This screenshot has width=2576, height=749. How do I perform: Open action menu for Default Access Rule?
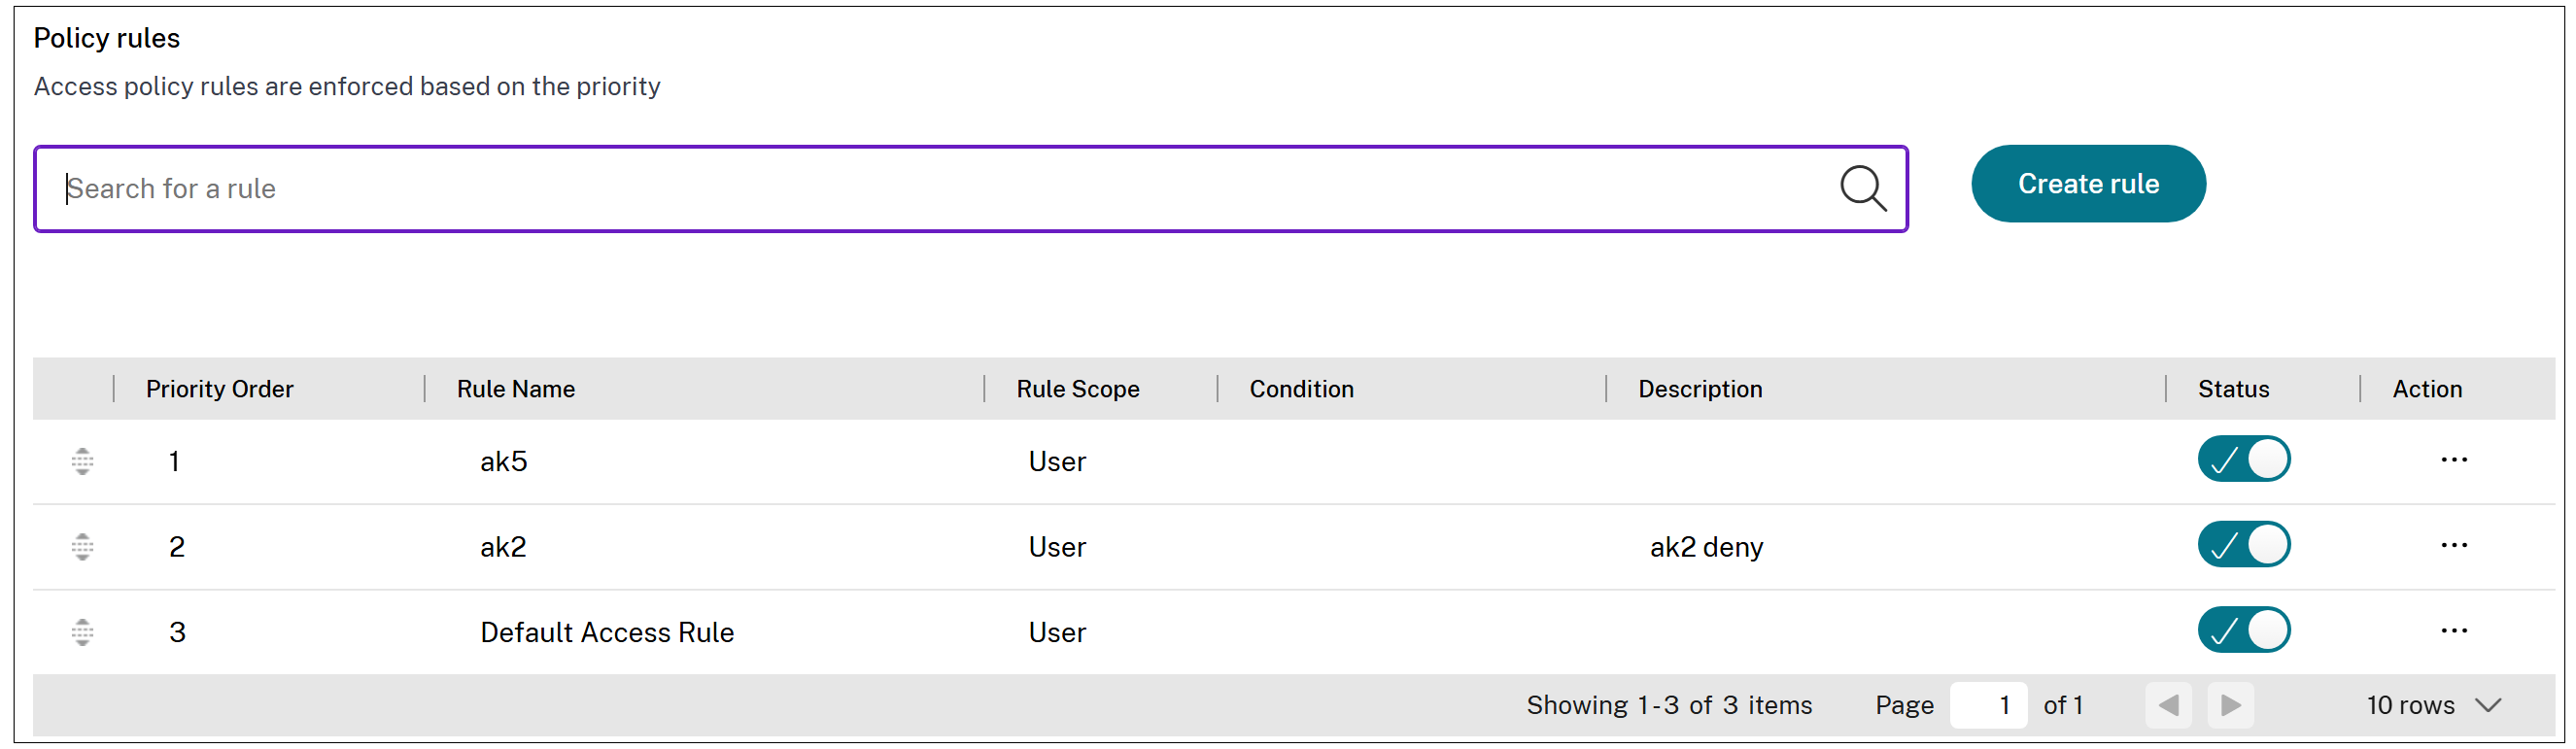pos(2453,631)
